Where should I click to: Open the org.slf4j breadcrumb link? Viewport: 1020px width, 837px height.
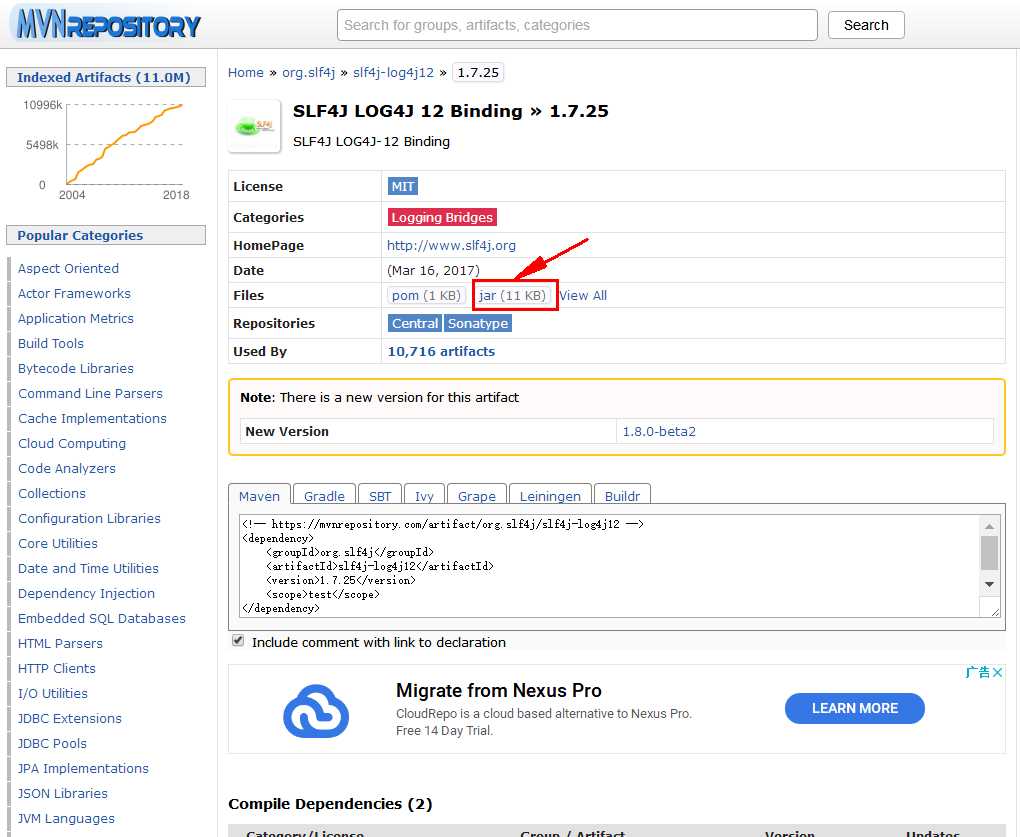tap(308, 72)
